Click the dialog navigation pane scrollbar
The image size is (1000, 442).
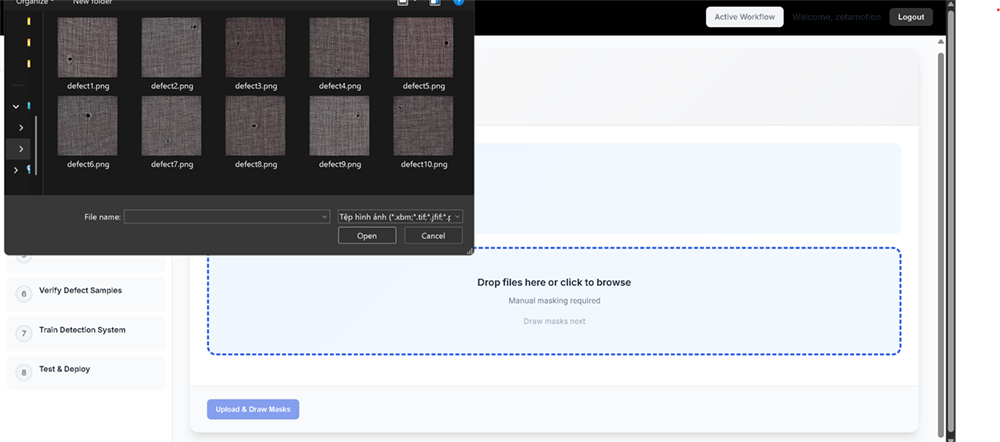click(x=36, y=145)
